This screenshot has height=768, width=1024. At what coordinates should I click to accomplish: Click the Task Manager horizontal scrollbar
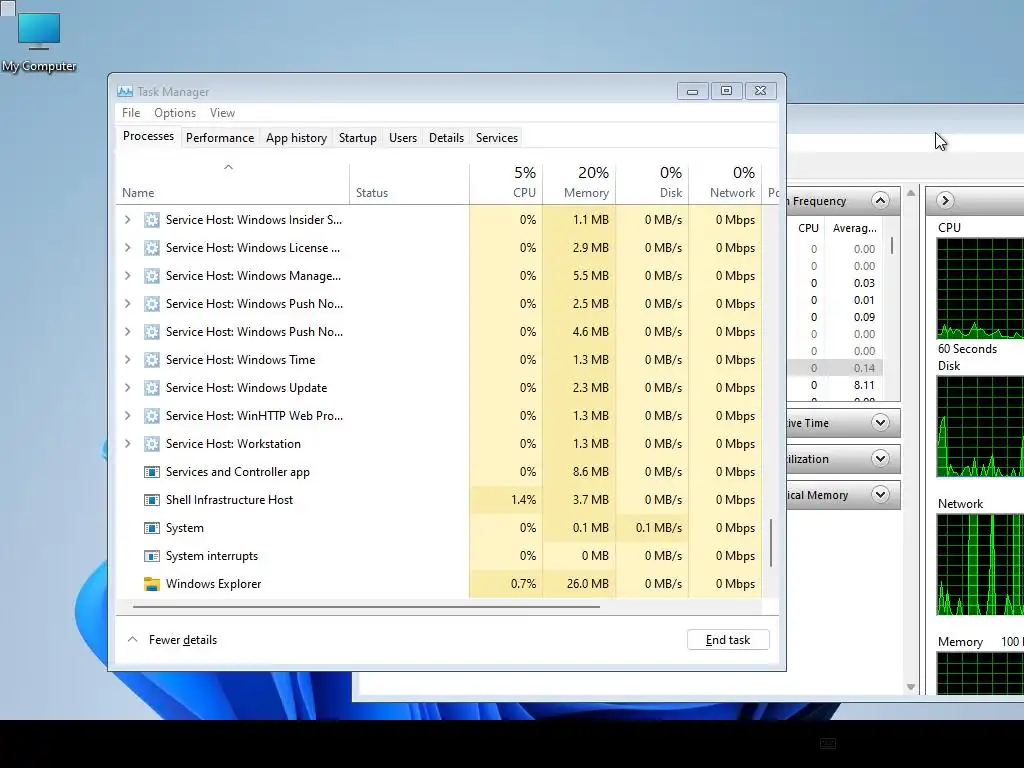pyautogui.click(x=366, y=607)
